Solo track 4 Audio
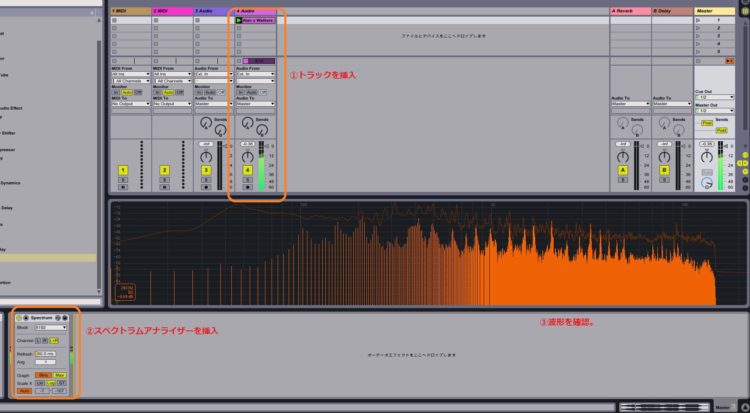This screenshot has width=750, height=413. 247,180
